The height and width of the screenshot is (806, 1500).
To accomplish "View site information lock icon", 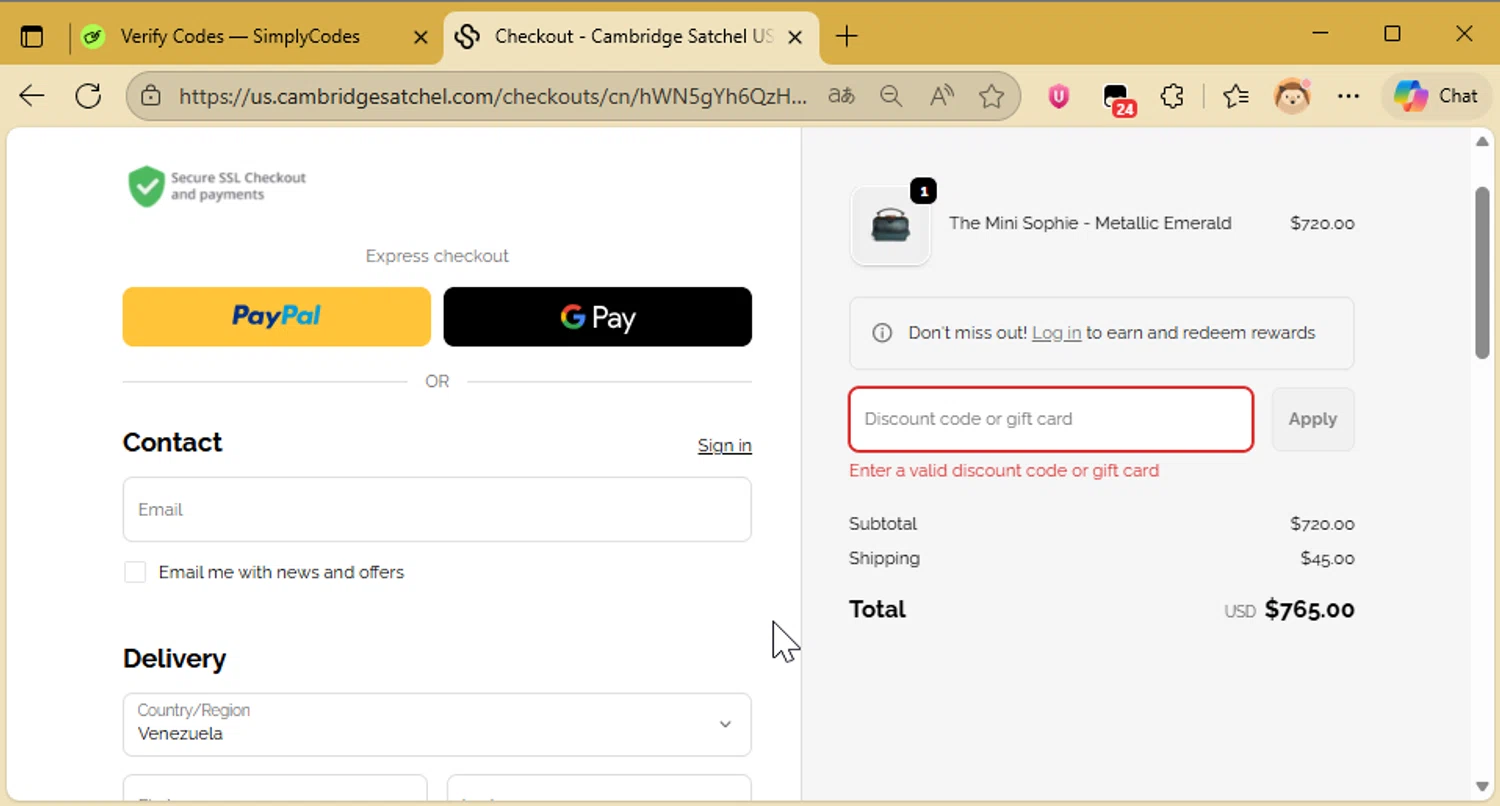I will 151,96.
